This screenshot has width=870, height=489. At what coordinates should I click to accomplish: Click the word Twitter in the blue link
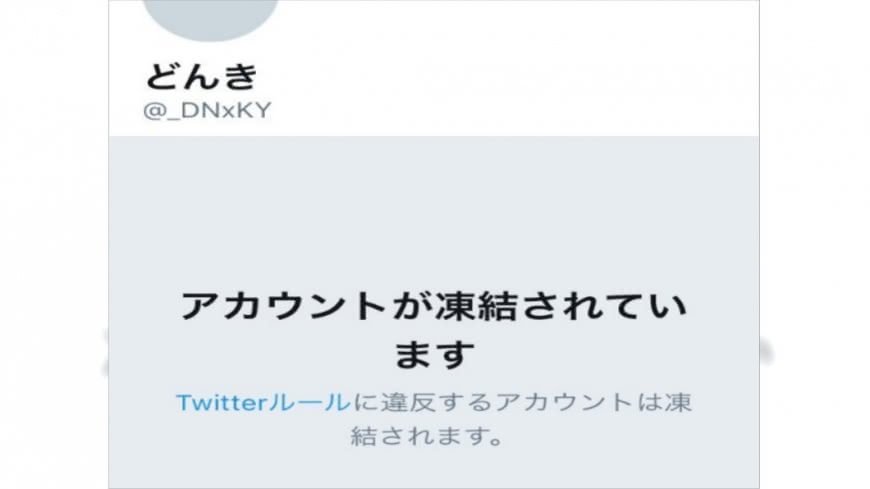221,402
